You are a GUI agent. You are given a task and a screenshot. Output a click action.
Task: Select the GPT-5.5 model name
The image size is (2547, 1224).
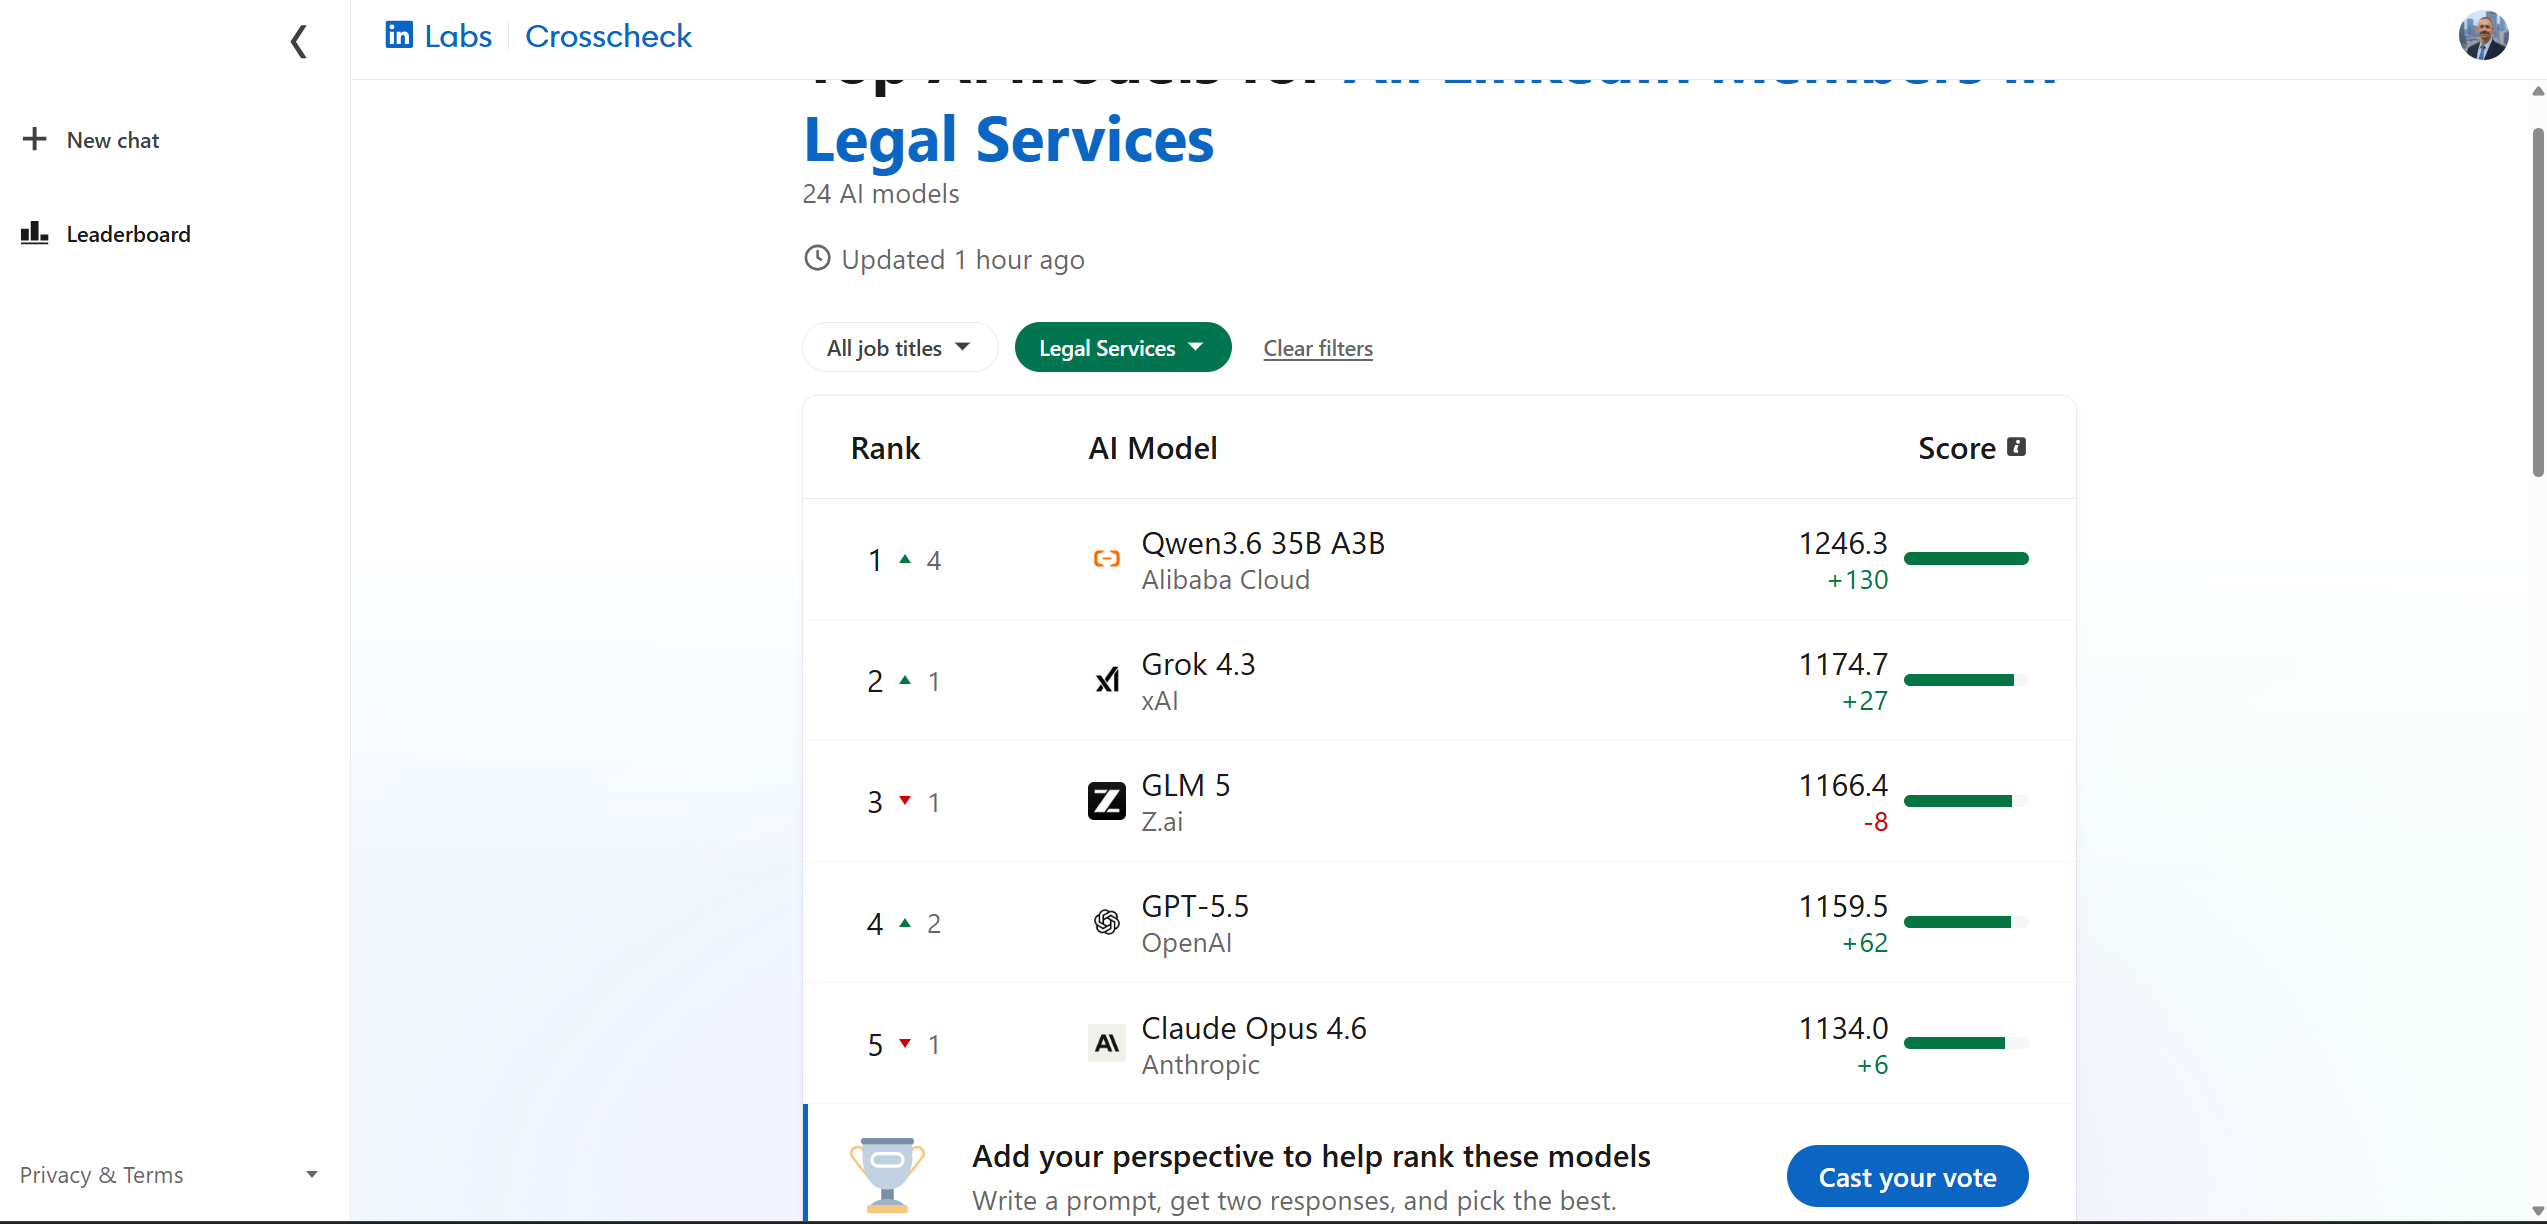point(1195,906)
